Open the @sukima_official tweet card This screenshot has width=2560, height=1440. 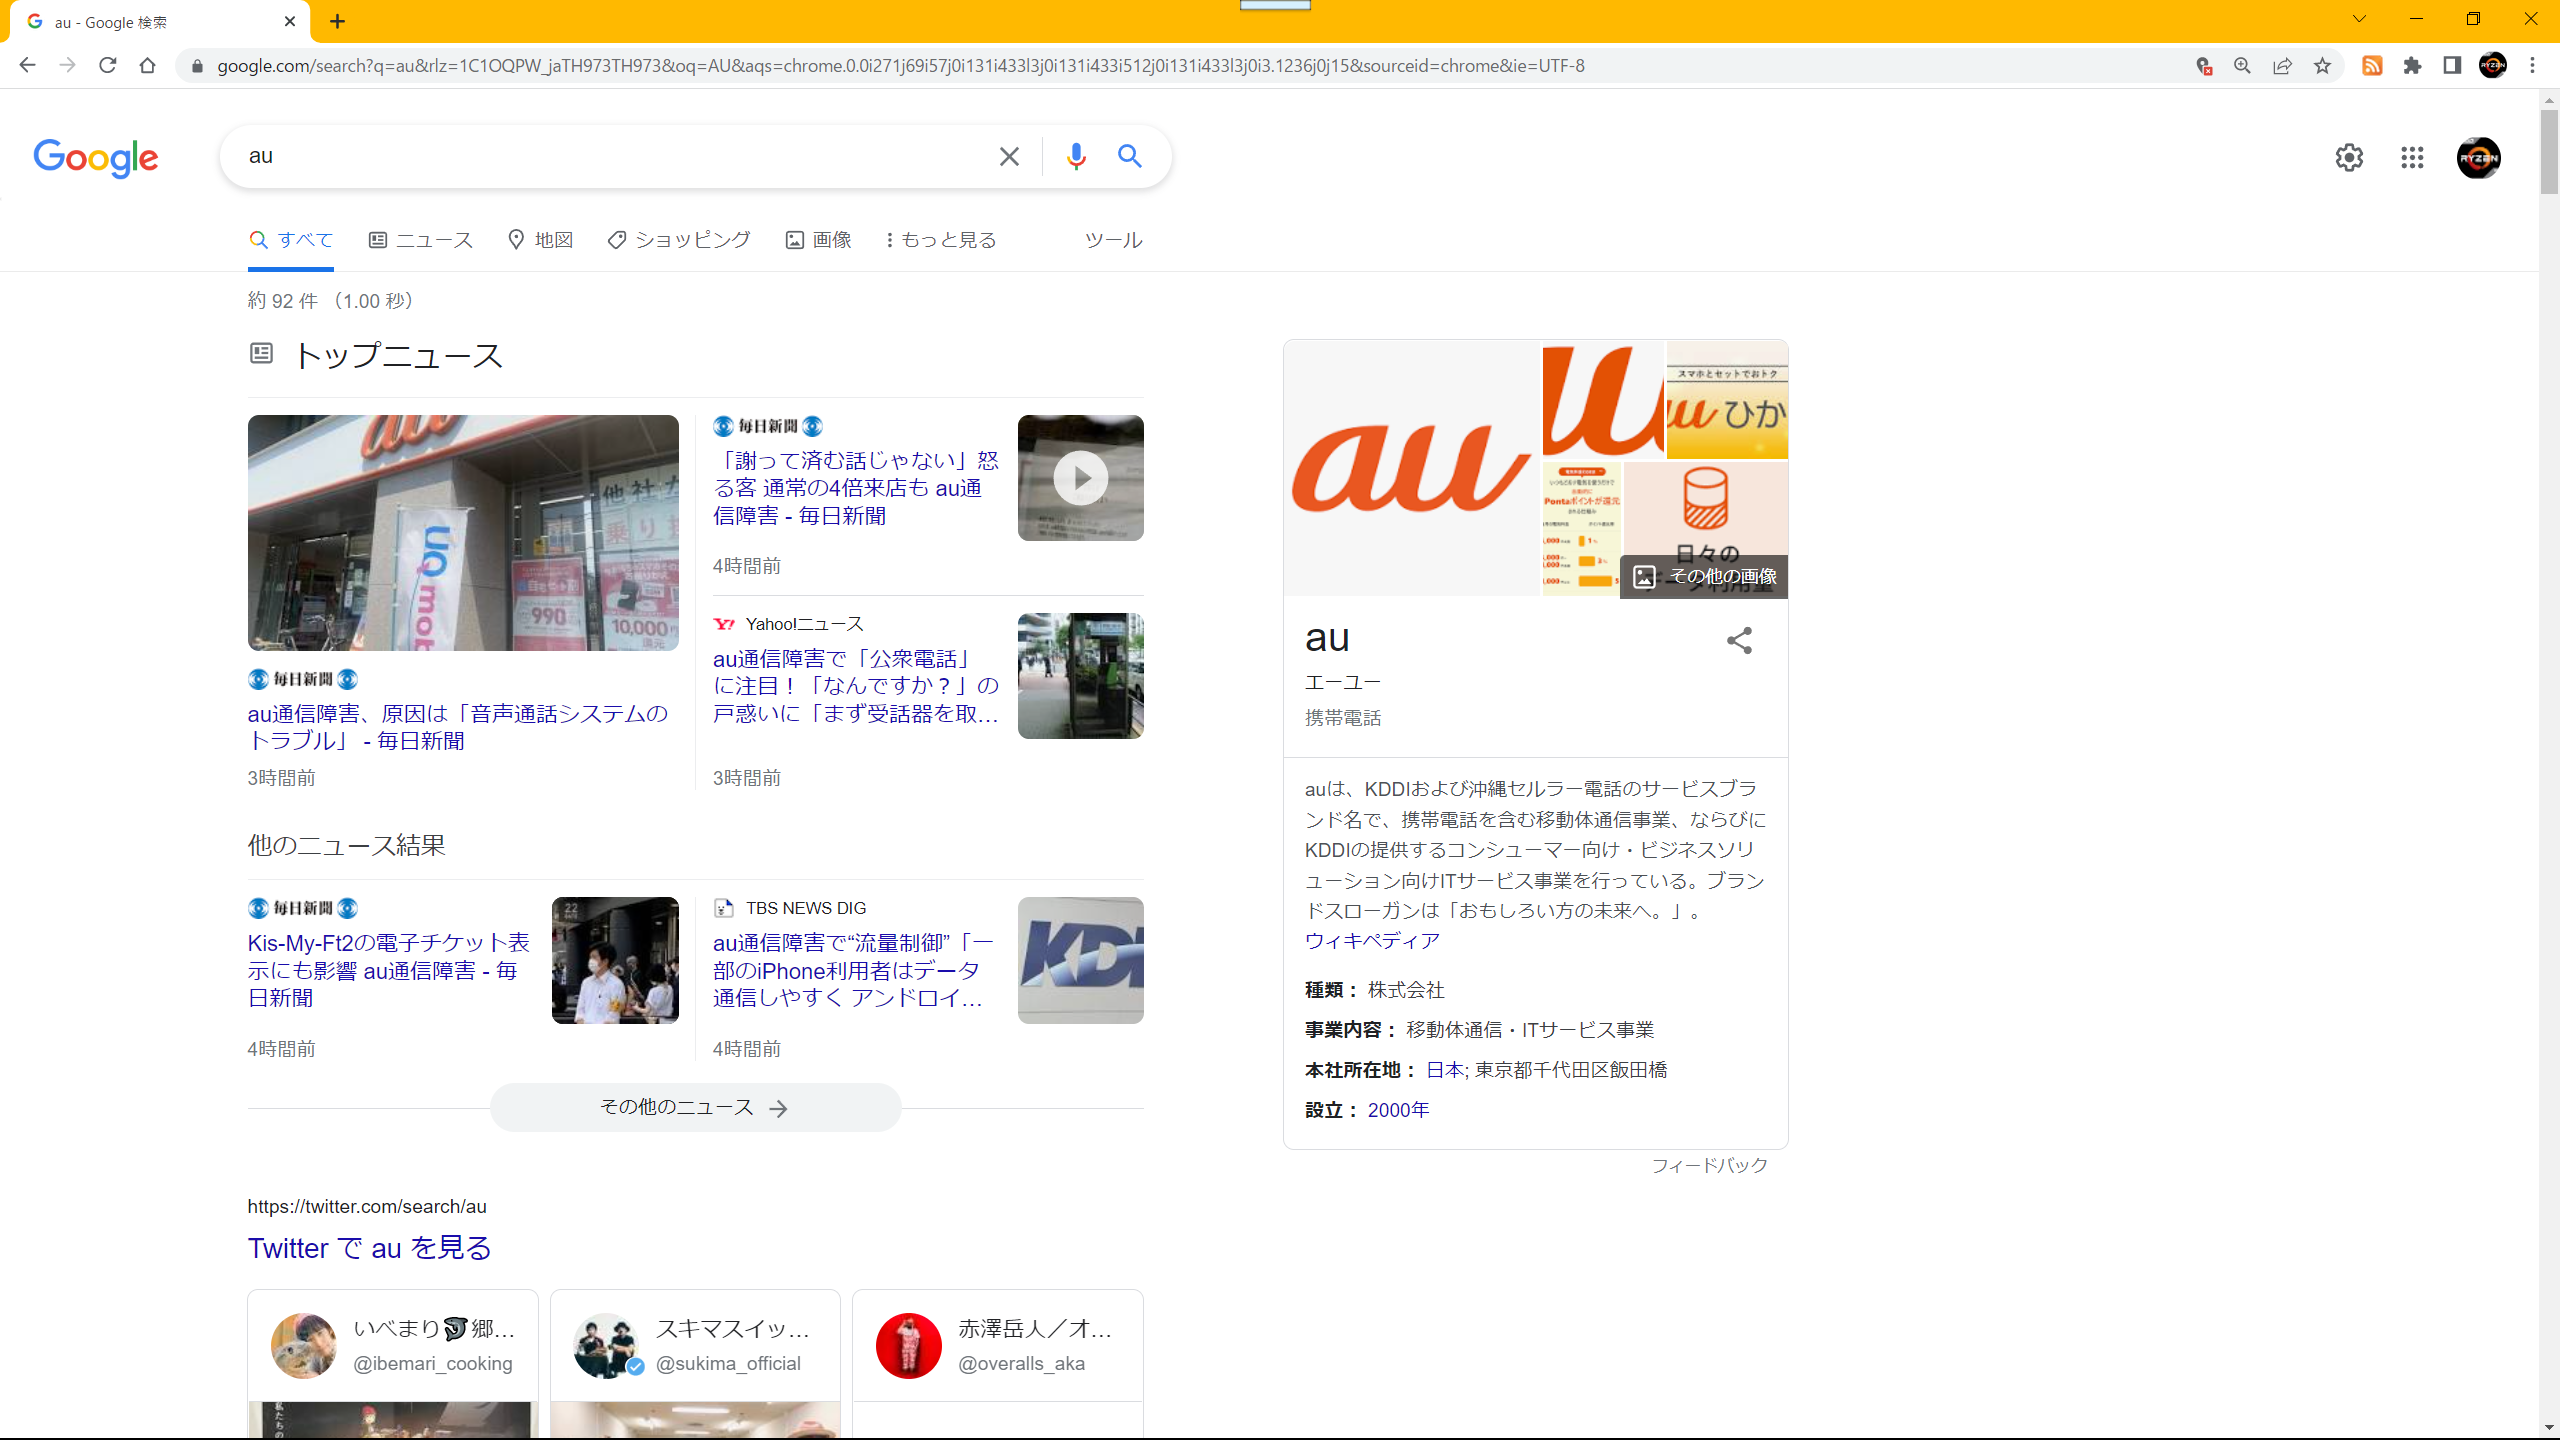click(695, 1364)
